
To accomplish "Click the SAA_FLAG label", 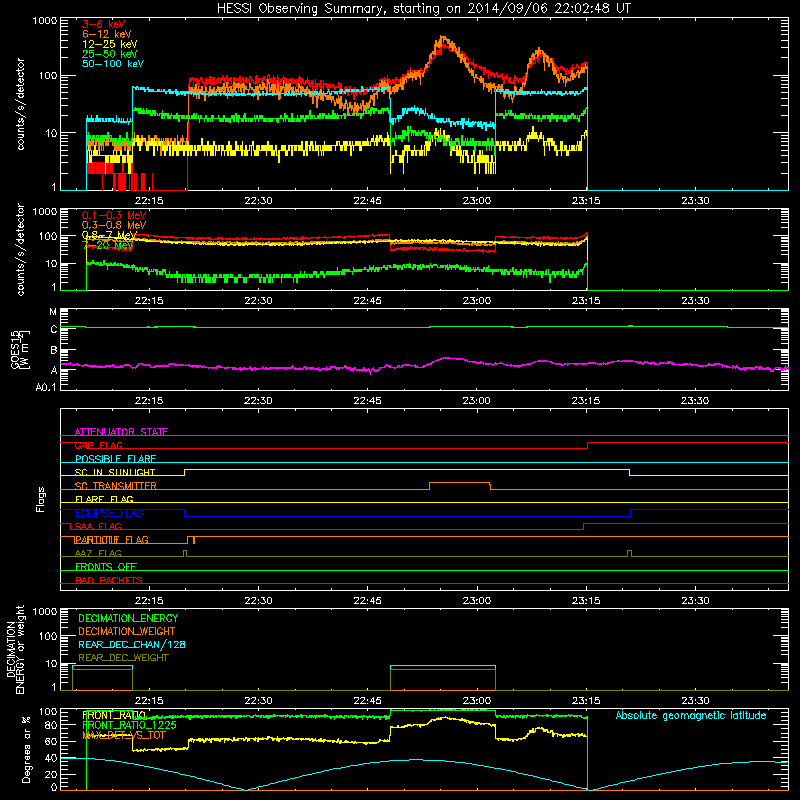I will coord(98,527).
